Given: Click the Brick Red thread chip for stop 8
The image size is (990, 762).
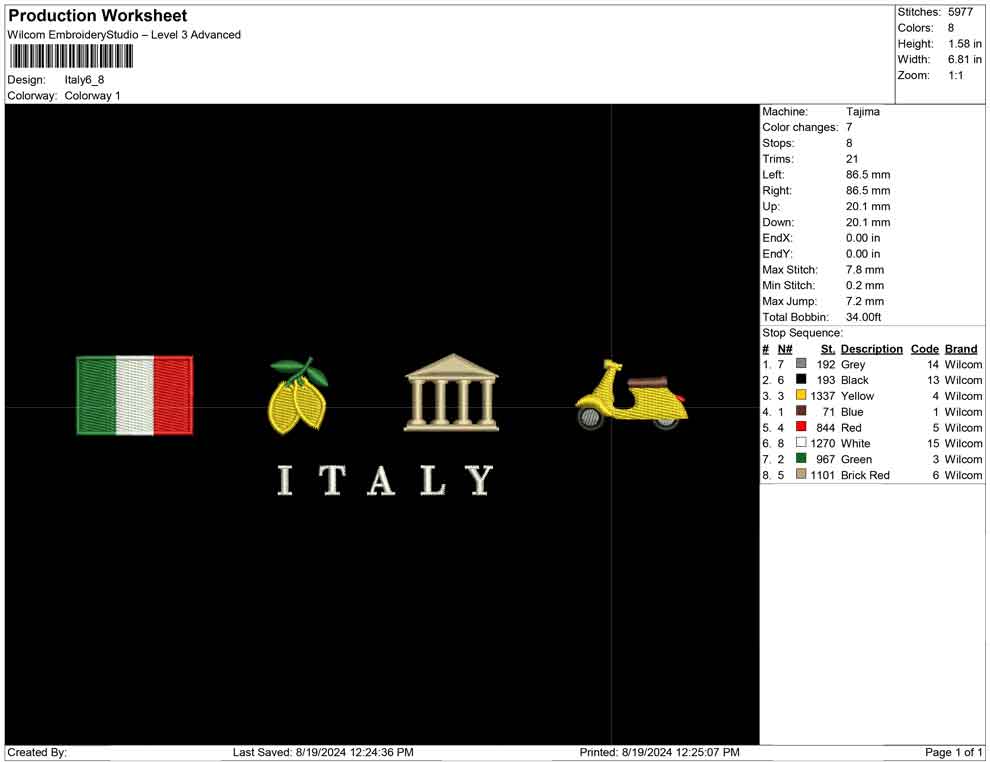Looking at the screenshot, I should coord(801,475).
